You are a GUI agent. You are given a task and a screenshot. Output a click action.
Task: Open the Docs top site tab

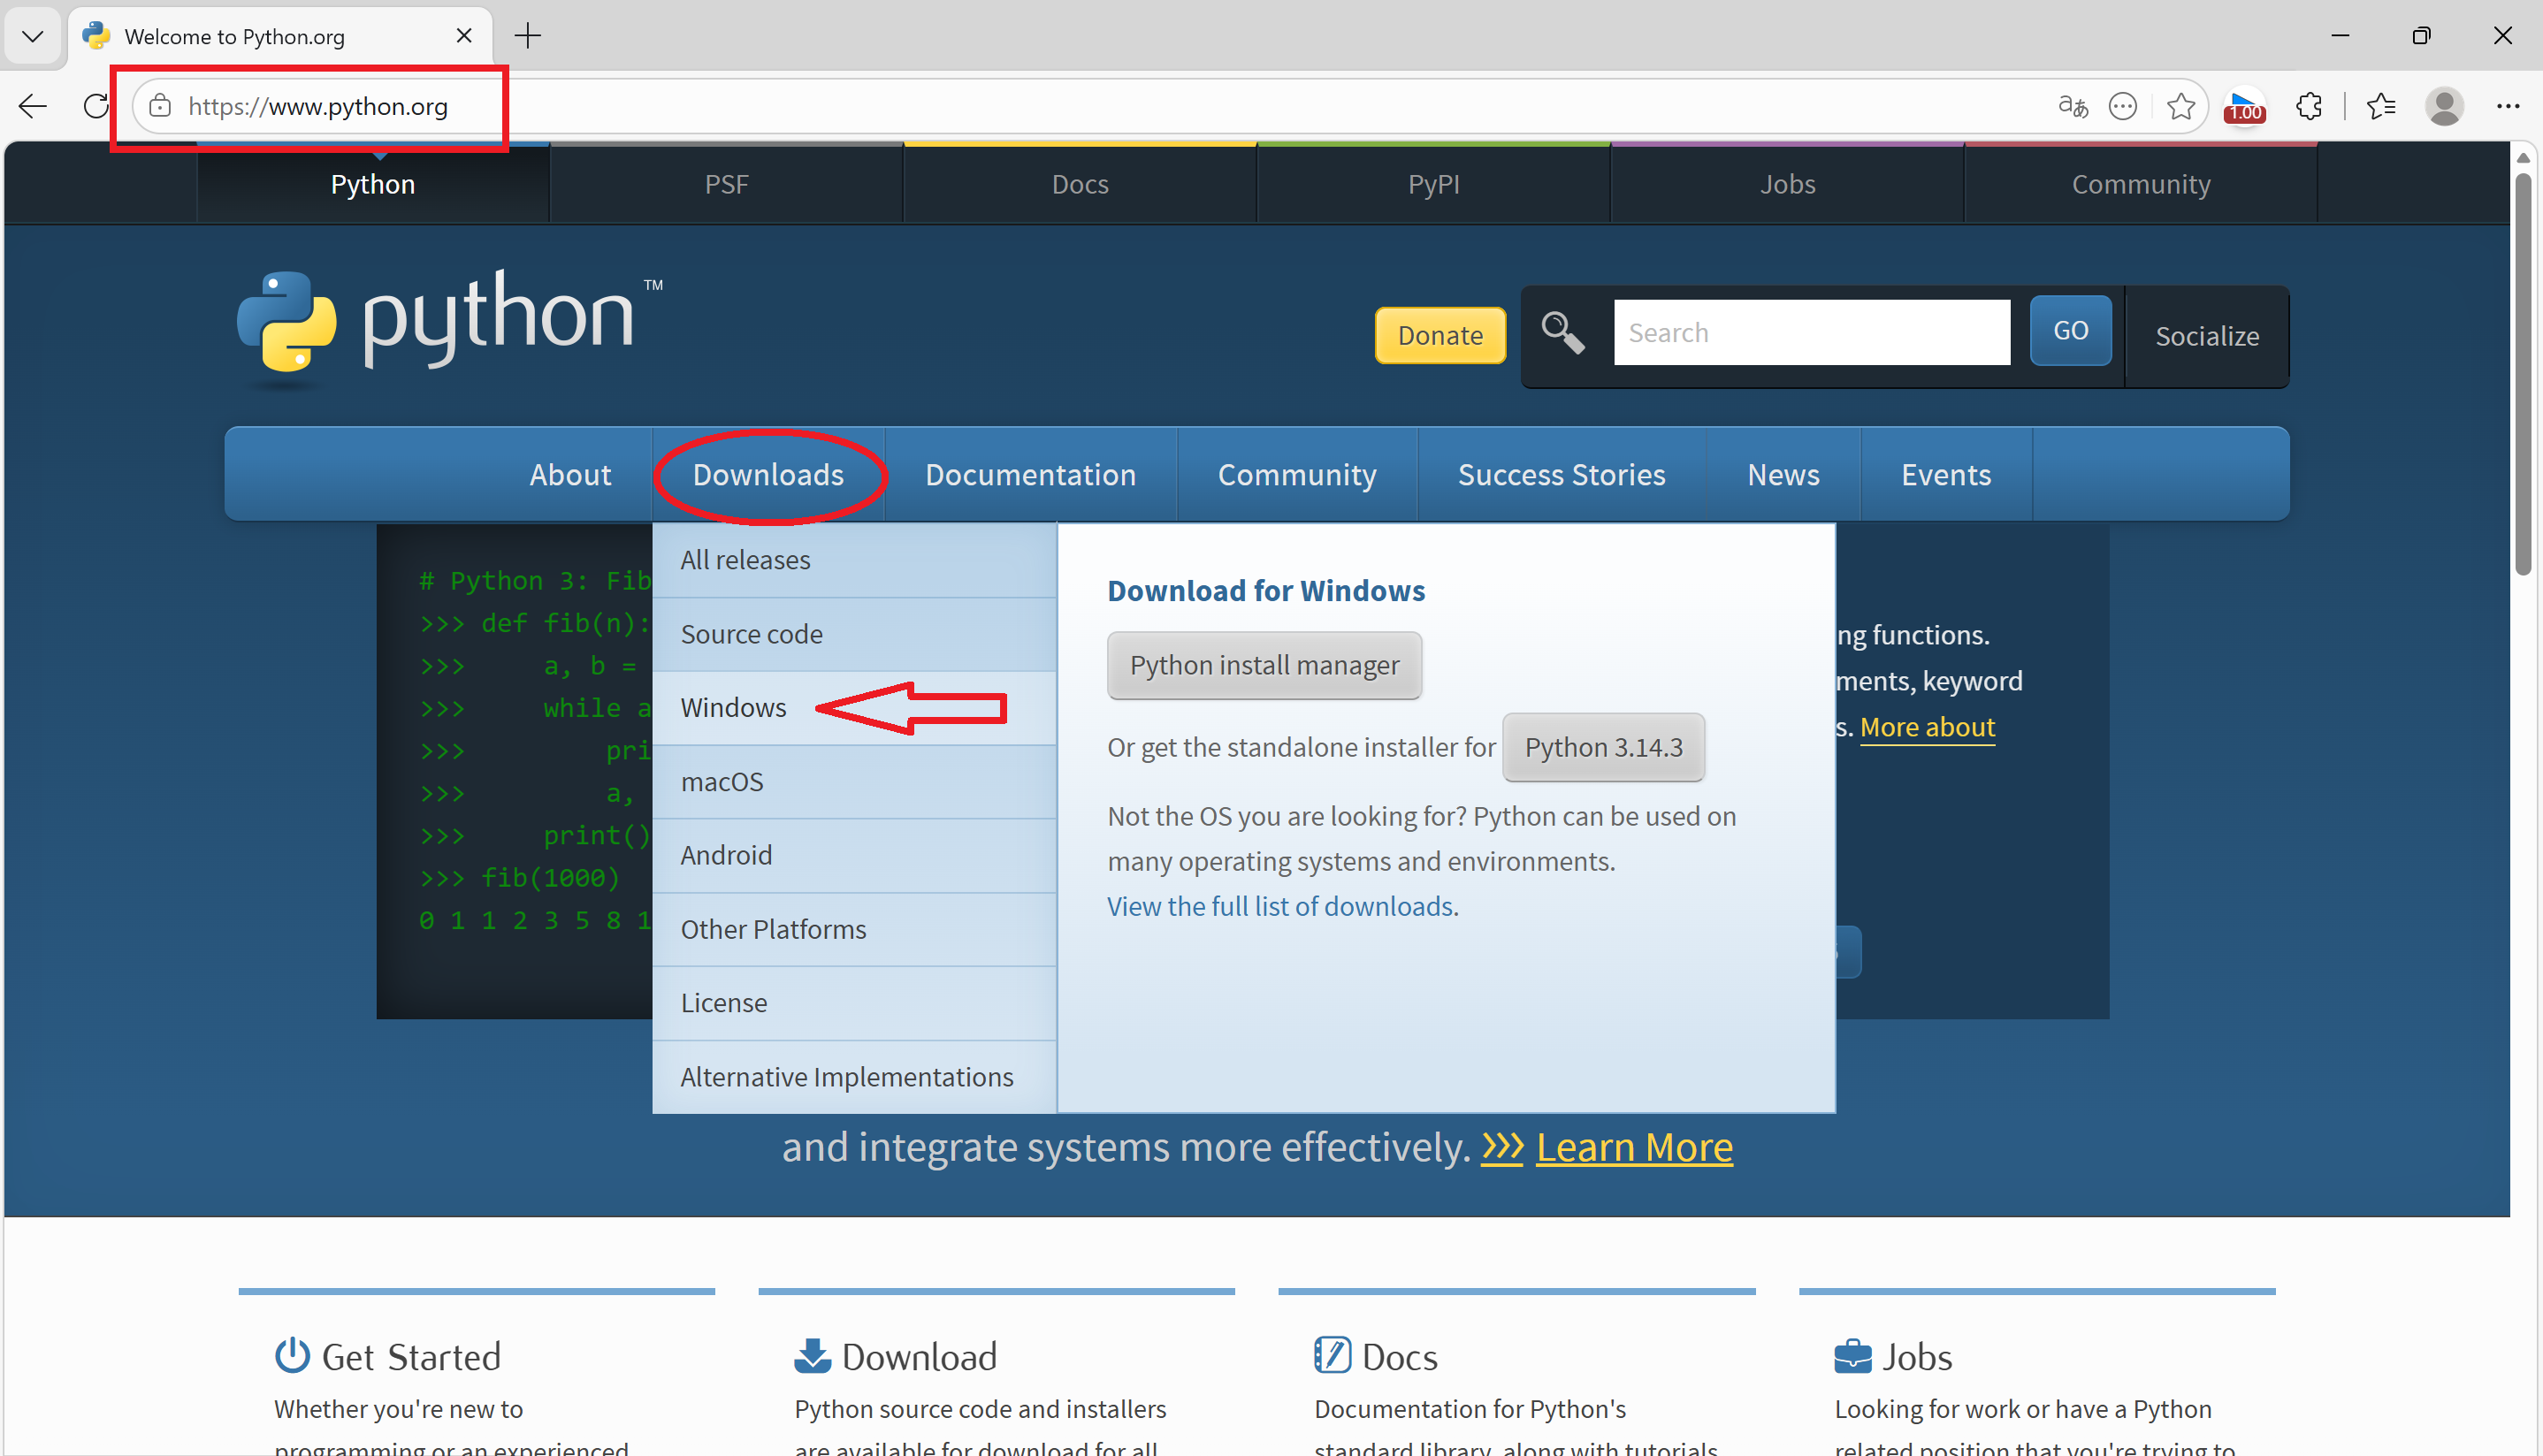tap(1080, 184)
